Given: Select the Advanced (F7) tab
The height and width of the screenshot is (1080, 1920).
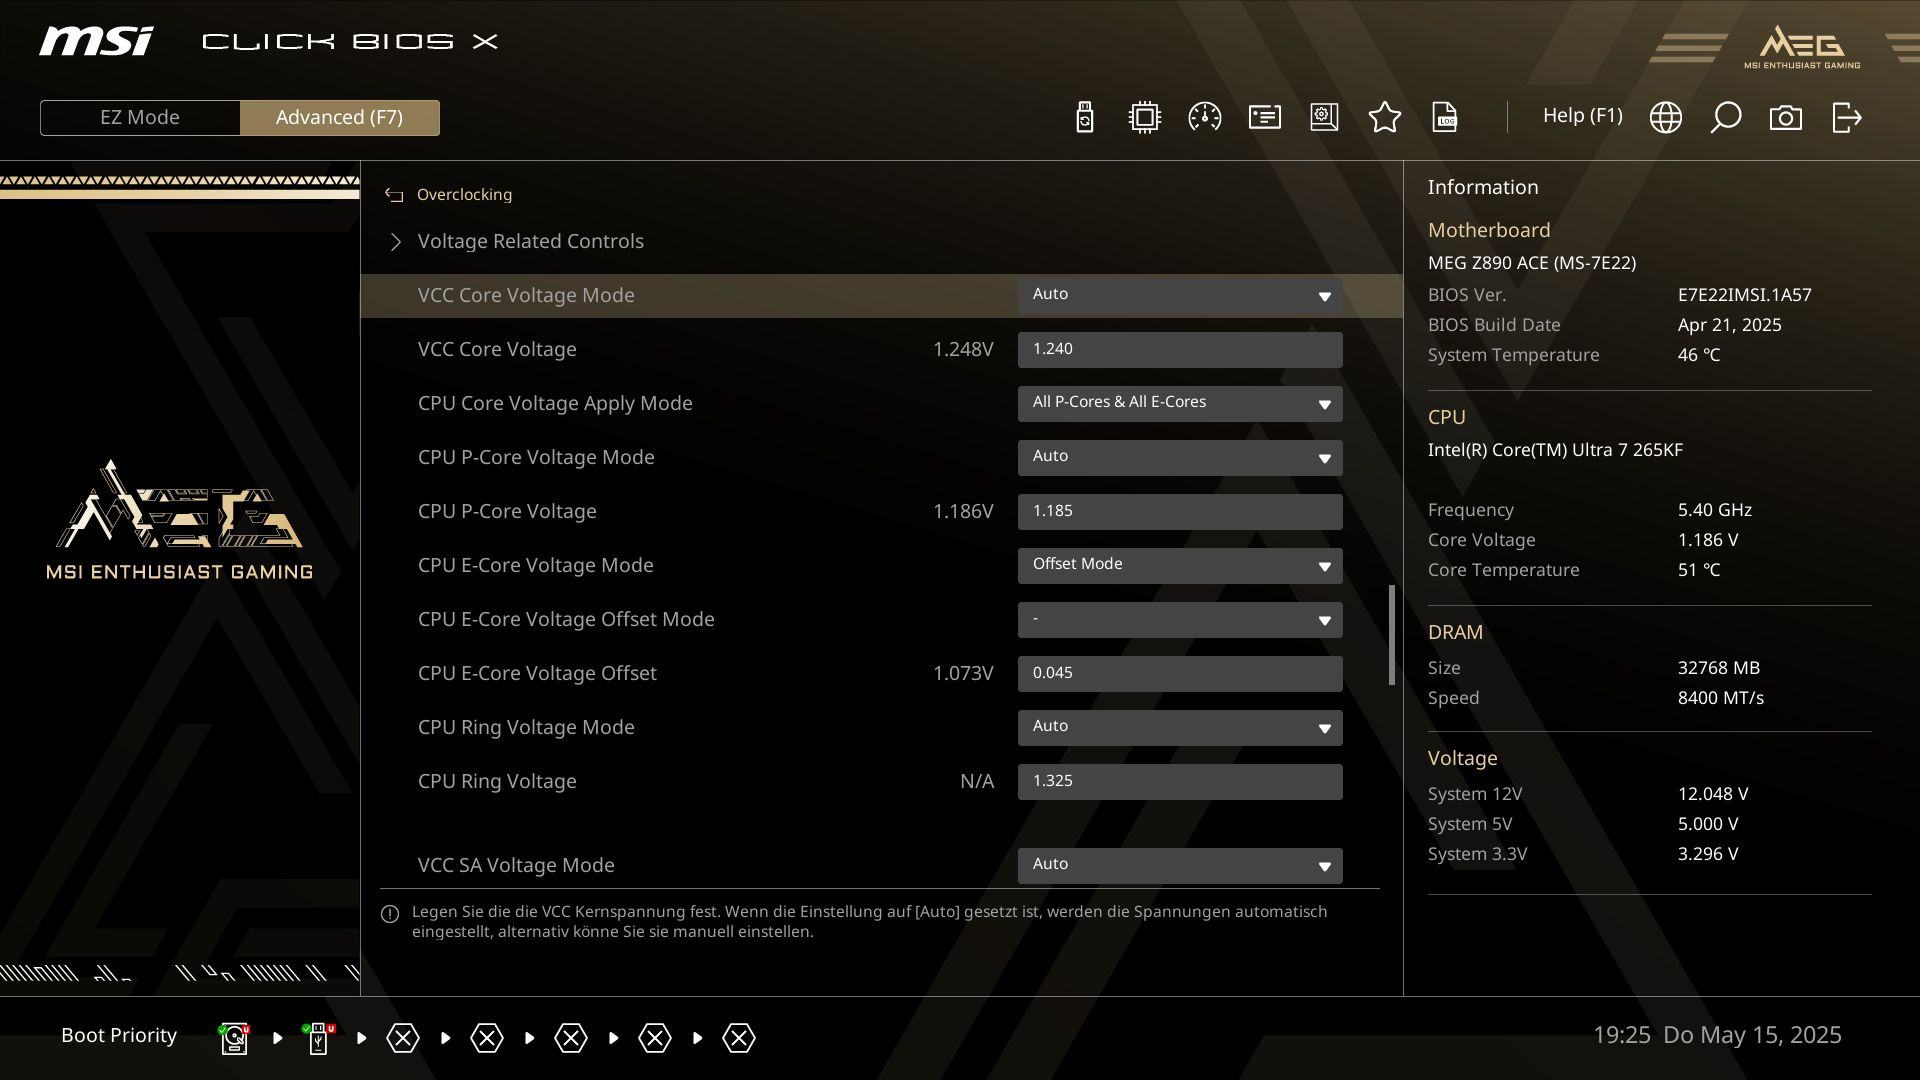Looking at the screenshot, I should pos(339,117).
